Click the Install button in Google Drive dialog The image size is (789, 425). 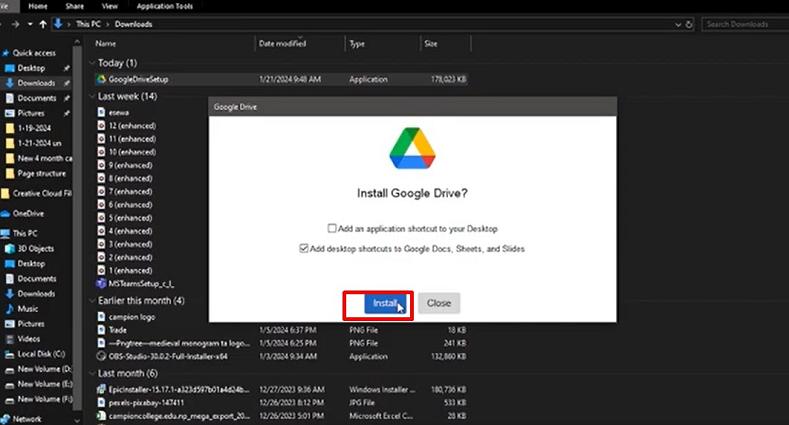[x=385, y=303]
